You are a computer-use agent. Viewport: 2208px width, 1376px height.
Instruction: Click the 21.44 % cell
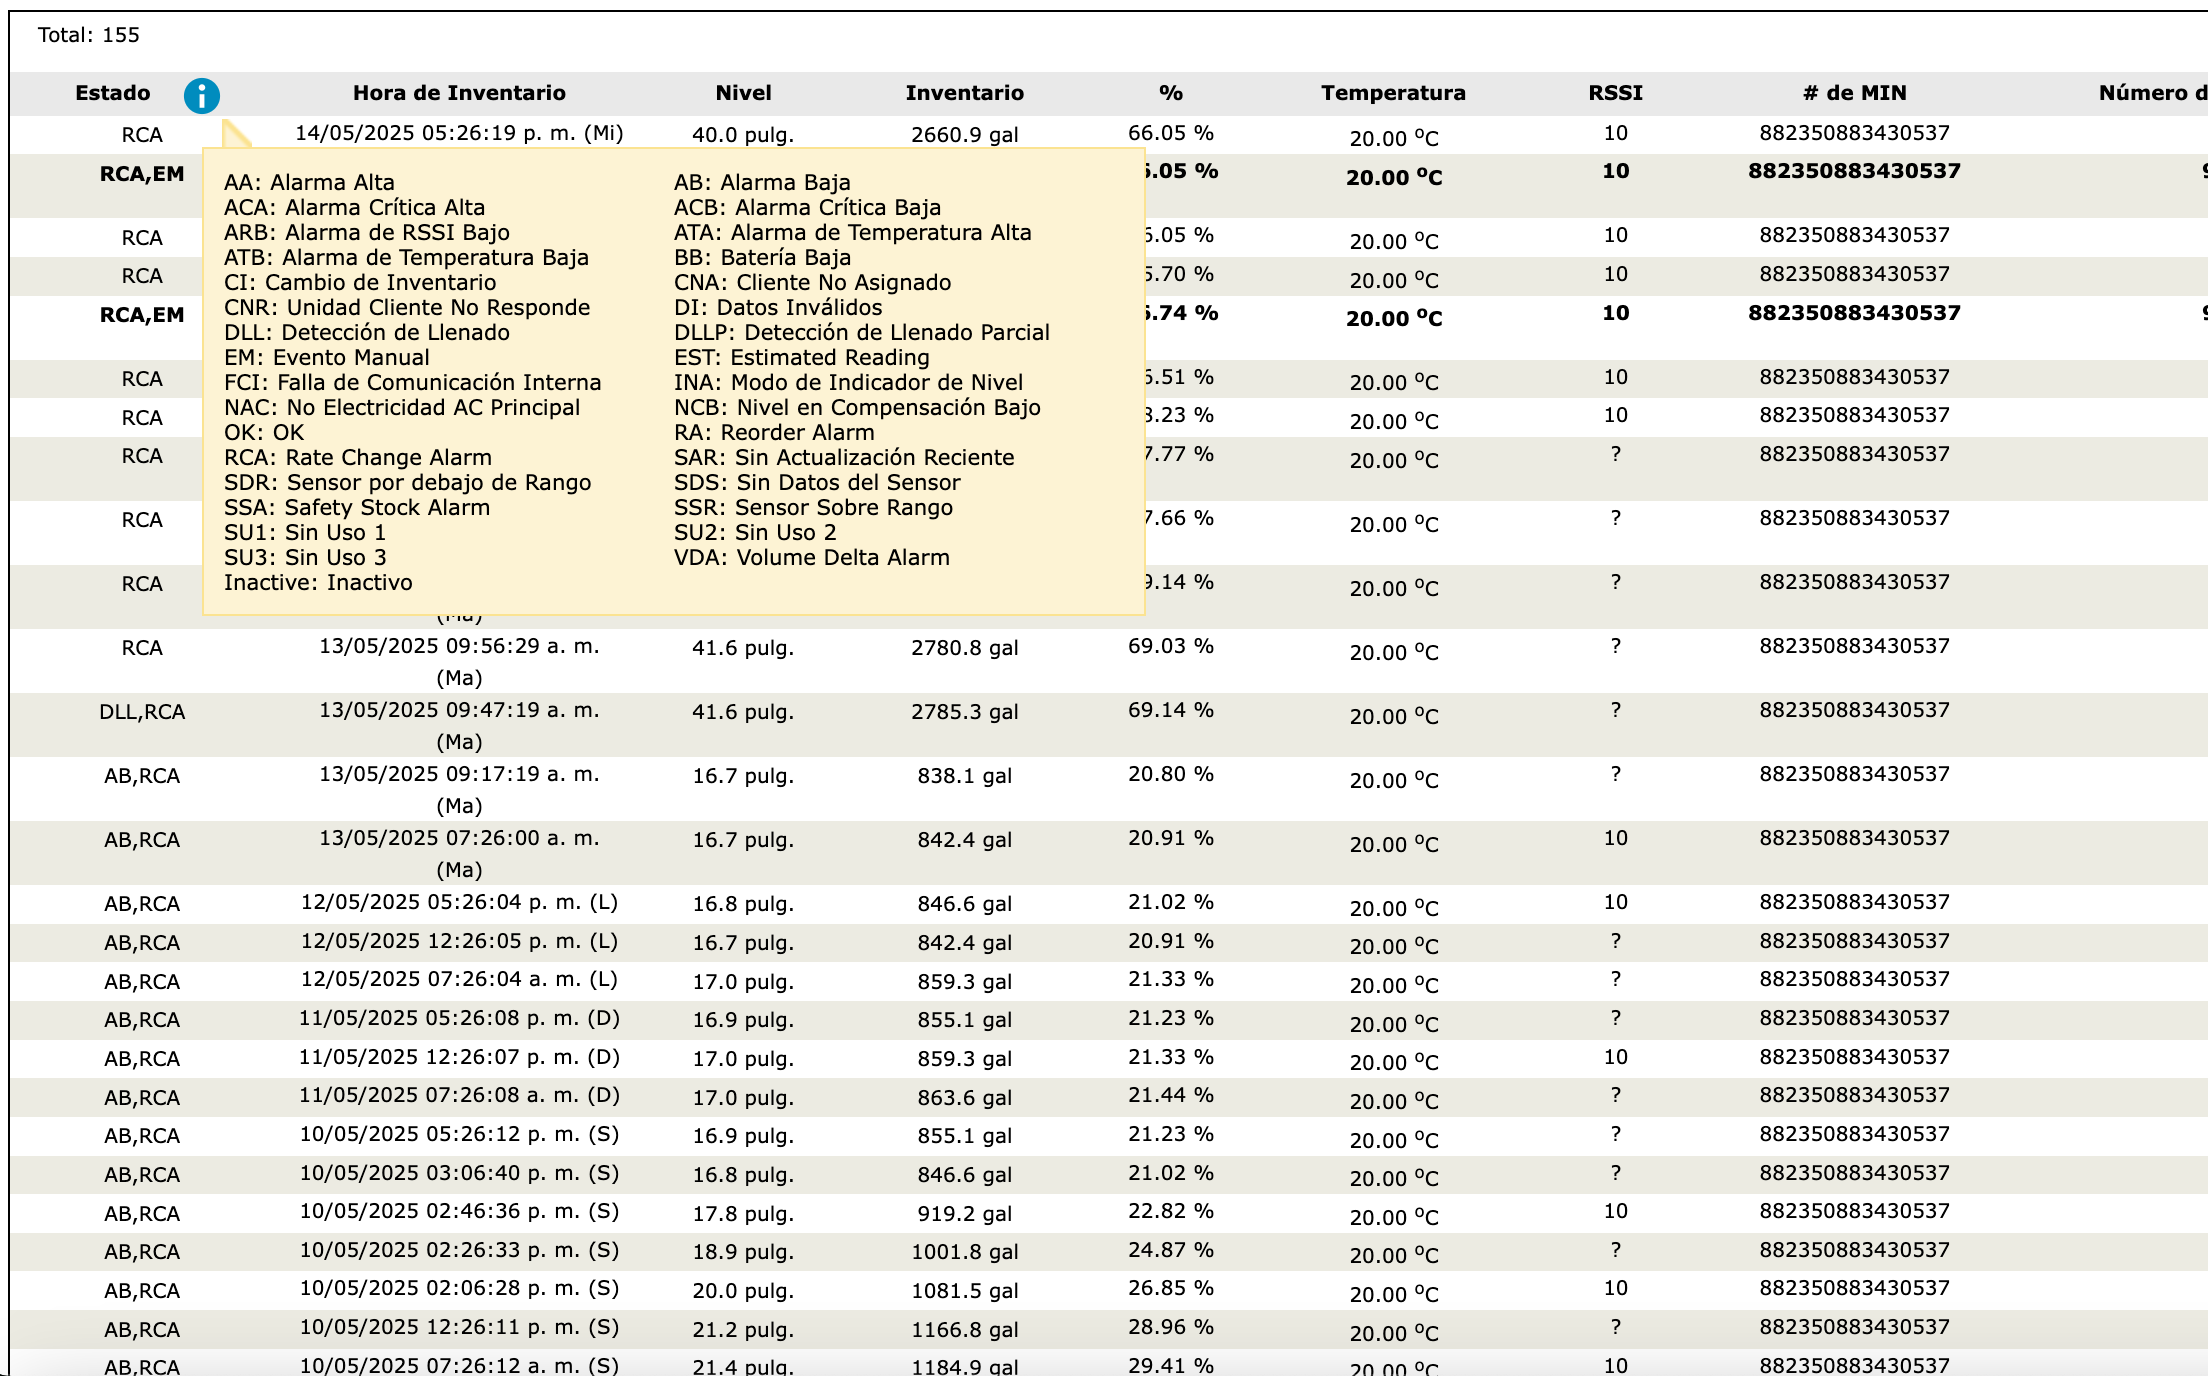1171,1095
